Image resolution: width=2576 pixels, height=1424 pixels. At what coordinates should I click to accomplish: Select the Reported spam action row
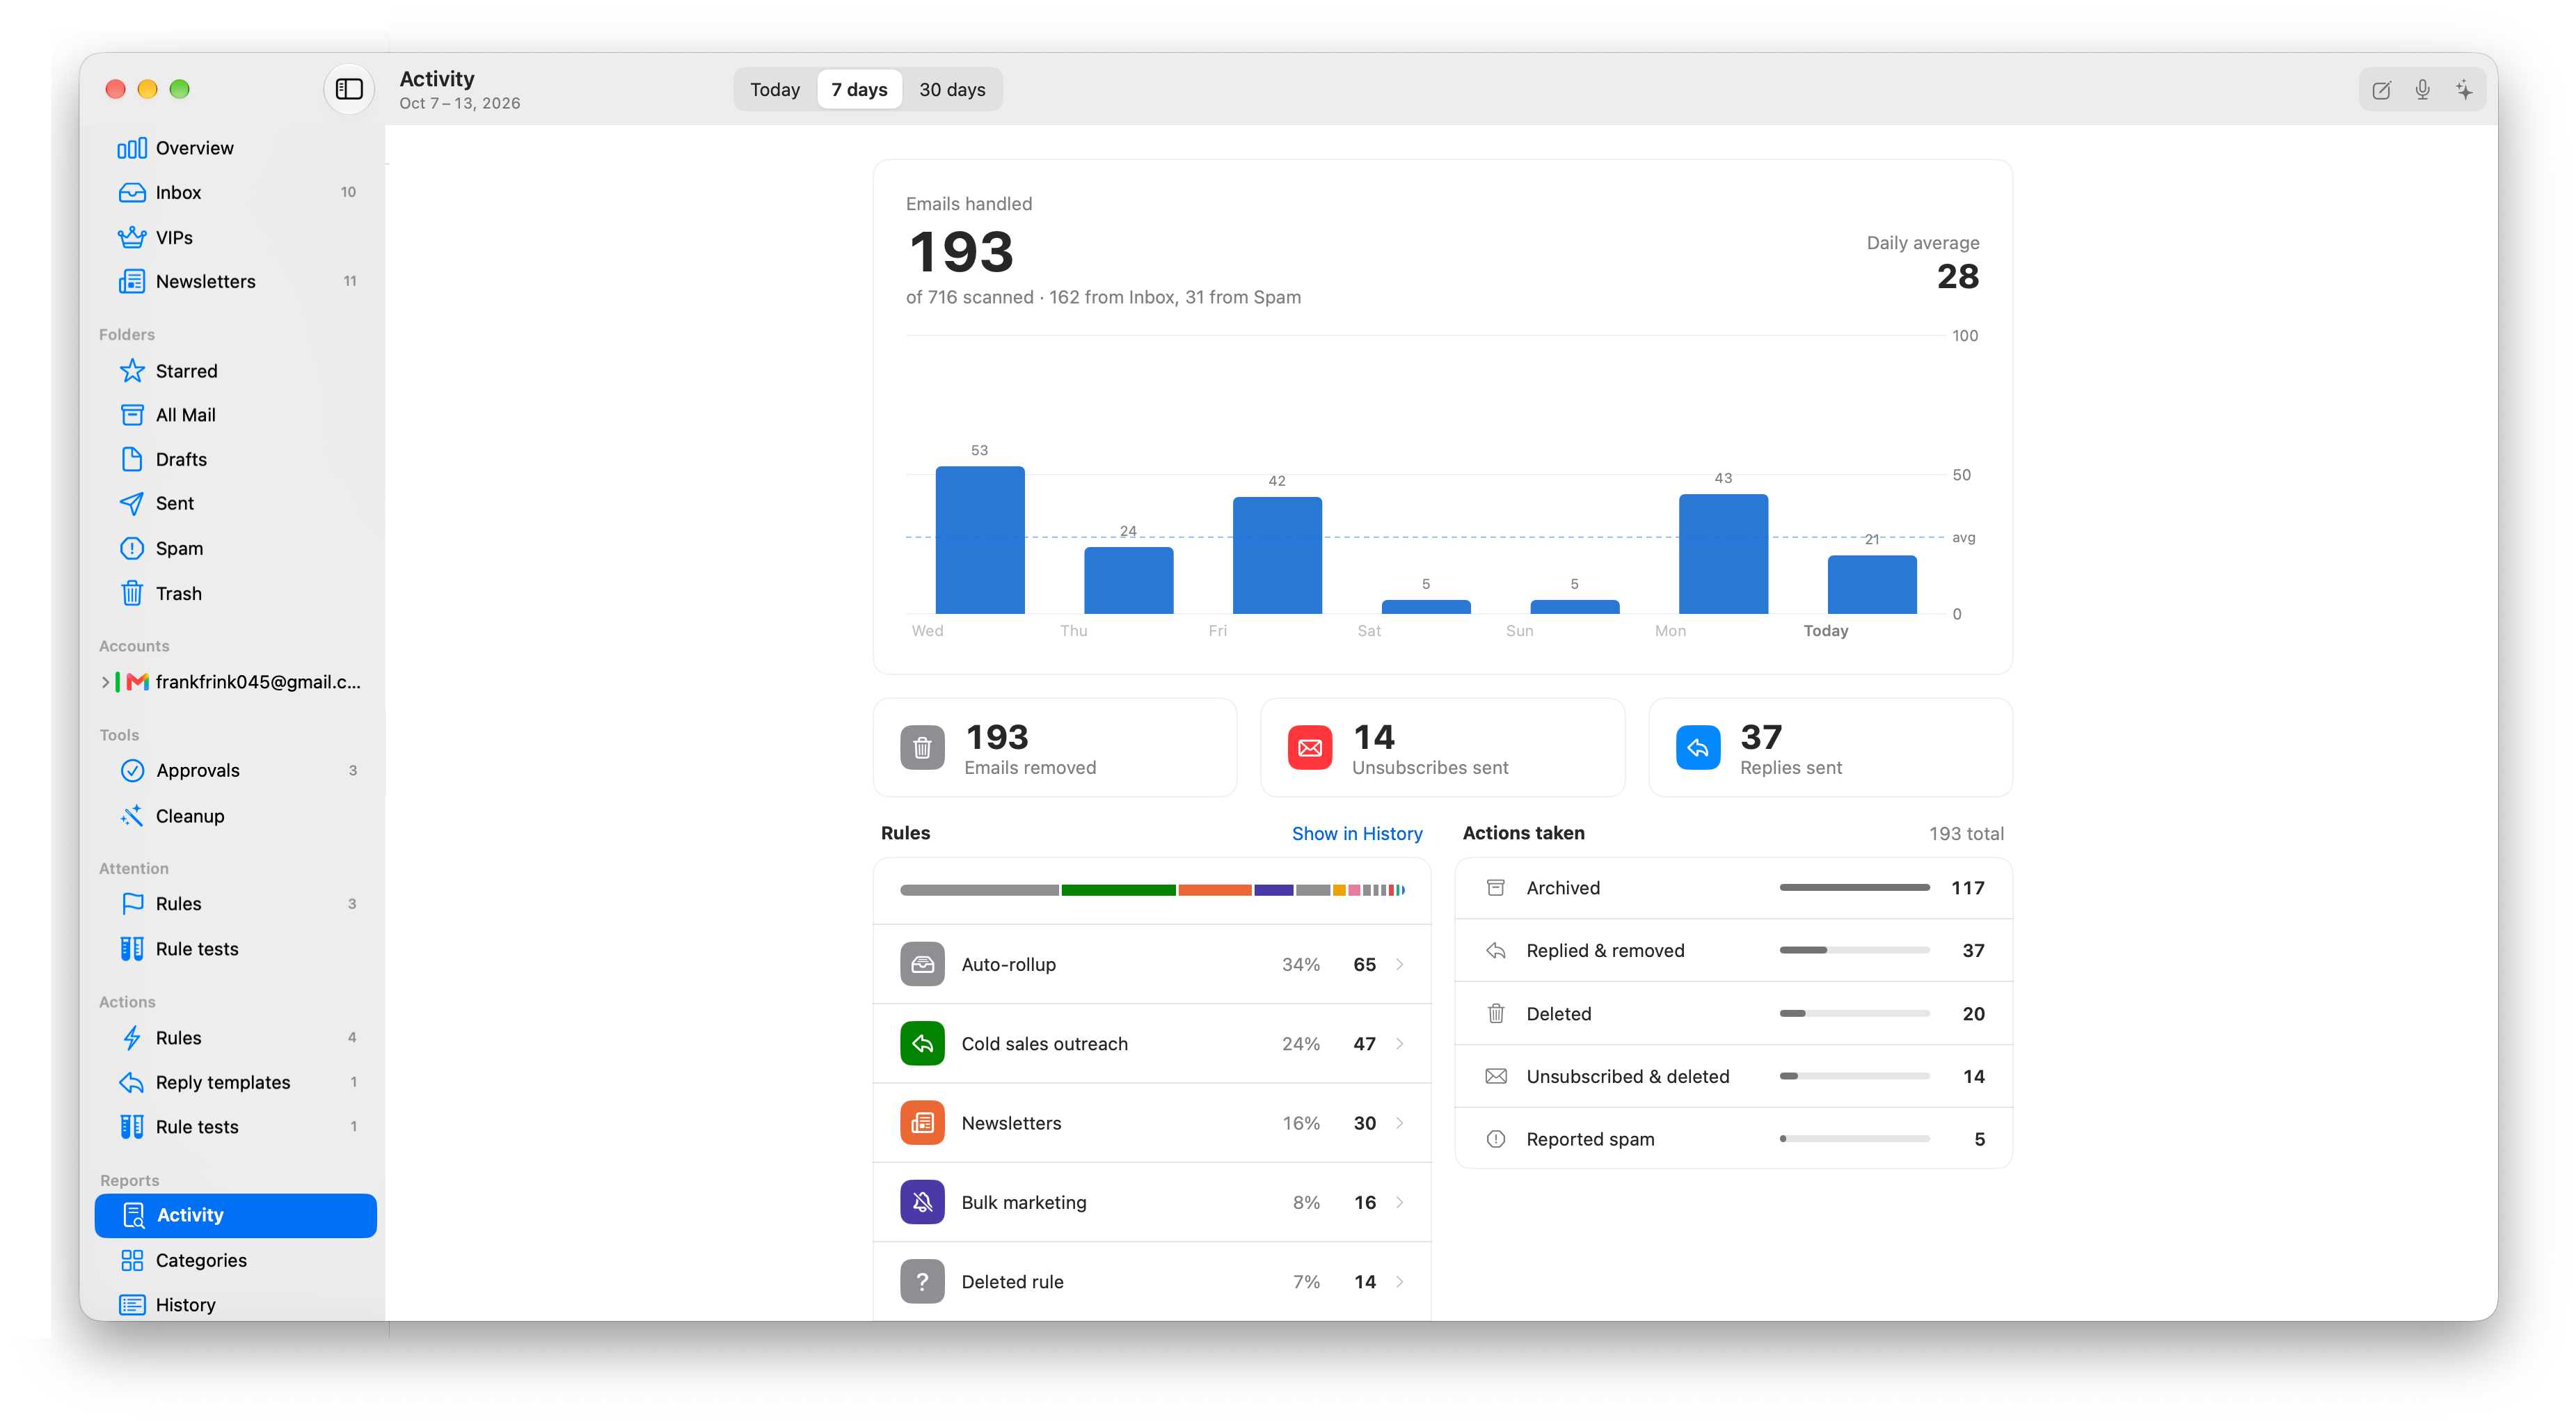tap(1733, 1139)
